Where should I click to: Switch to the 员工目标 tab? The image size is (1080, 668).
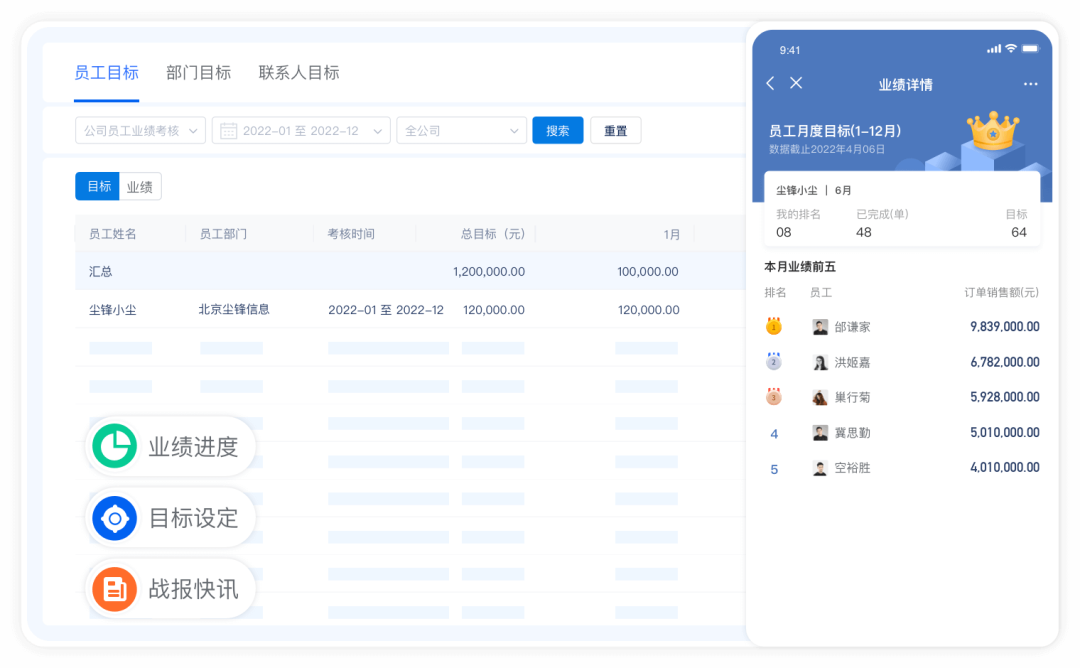(x=106, y=73)
